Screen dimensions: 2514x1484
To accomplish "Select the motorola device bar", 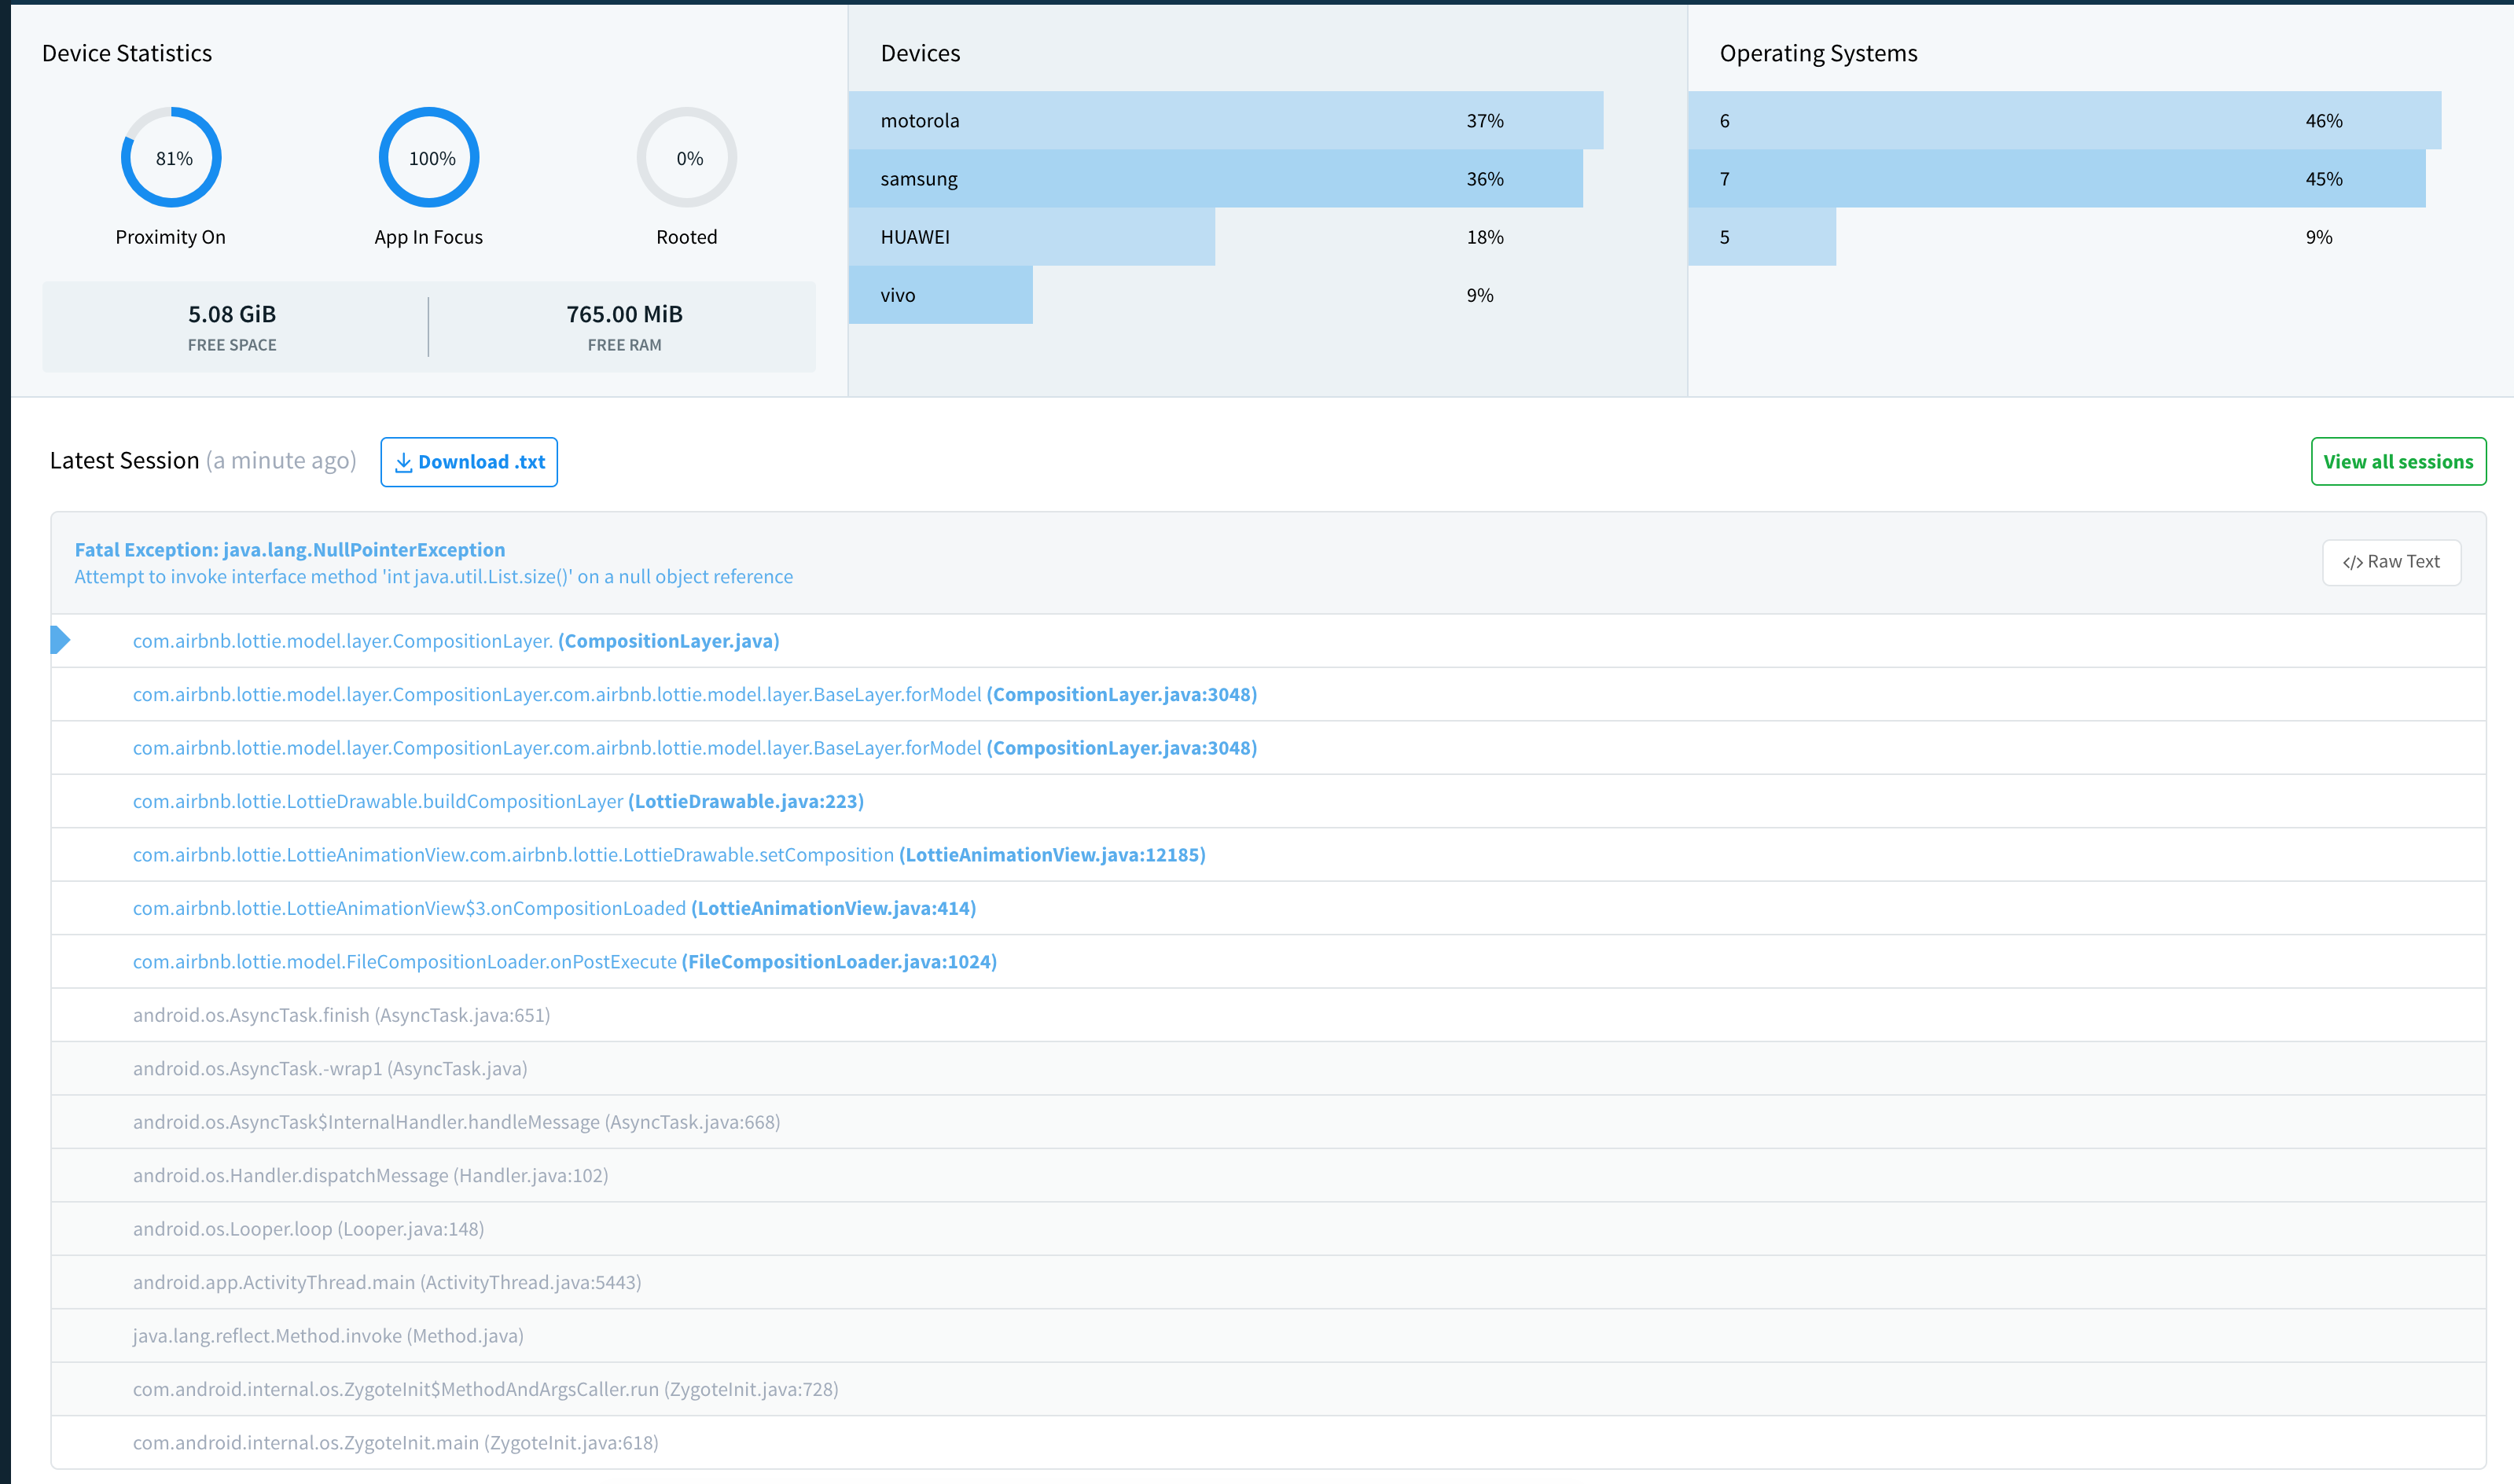I will click(1226, 121).
